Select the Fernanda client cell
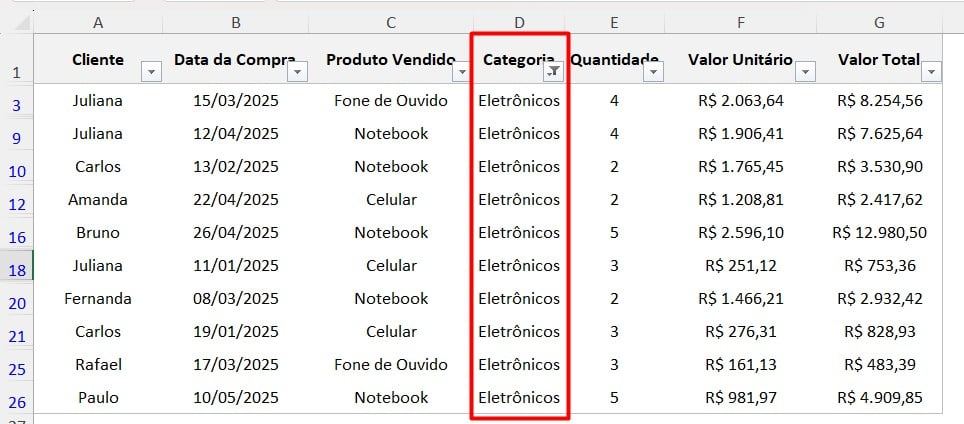 98,299
